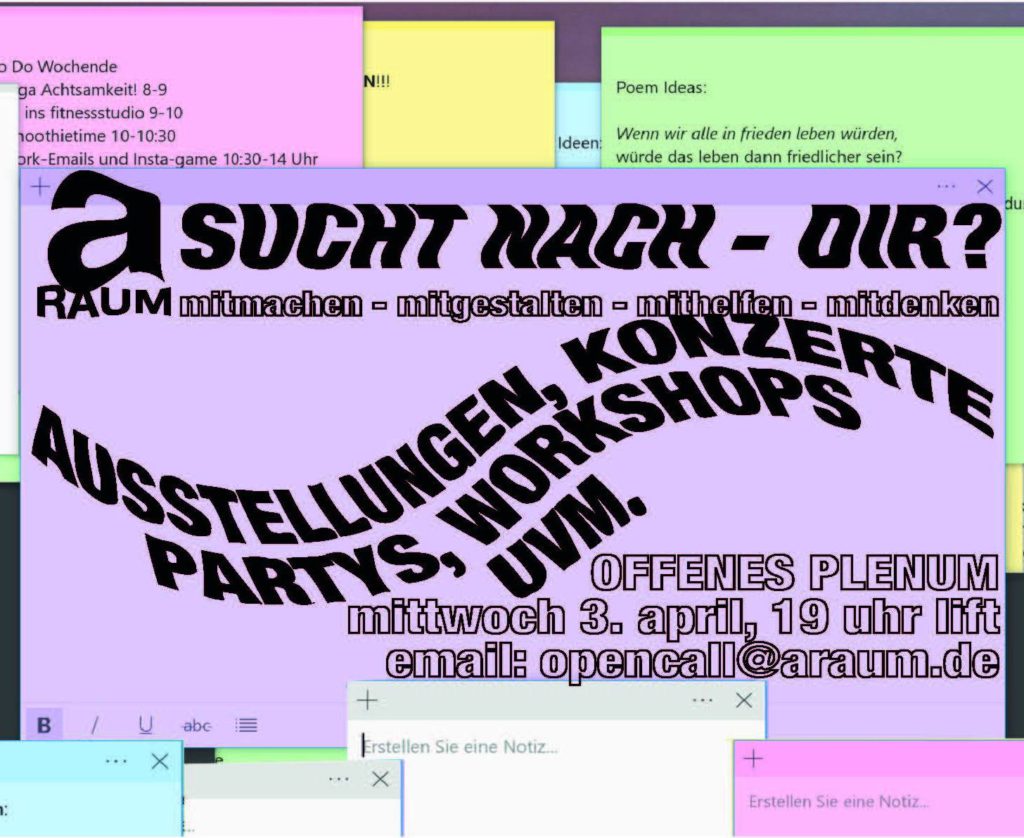
Task: Click plus icon on bottom-right pink note
Action: click(754, 759)
